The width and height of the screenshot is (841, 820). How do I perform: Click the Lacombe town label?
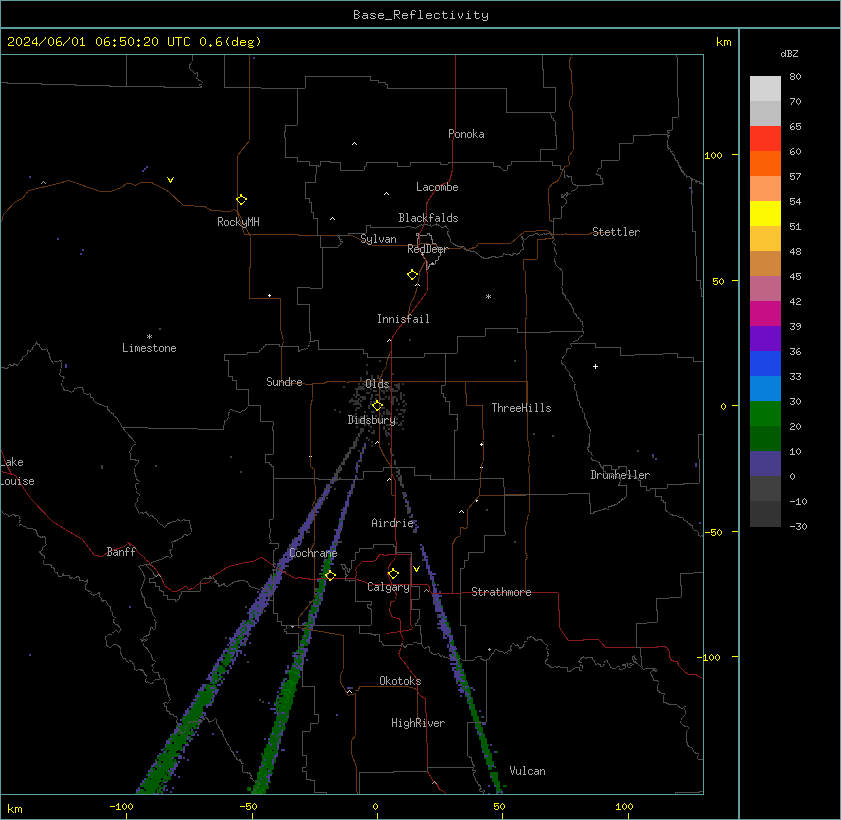click(x=437, y=187)
